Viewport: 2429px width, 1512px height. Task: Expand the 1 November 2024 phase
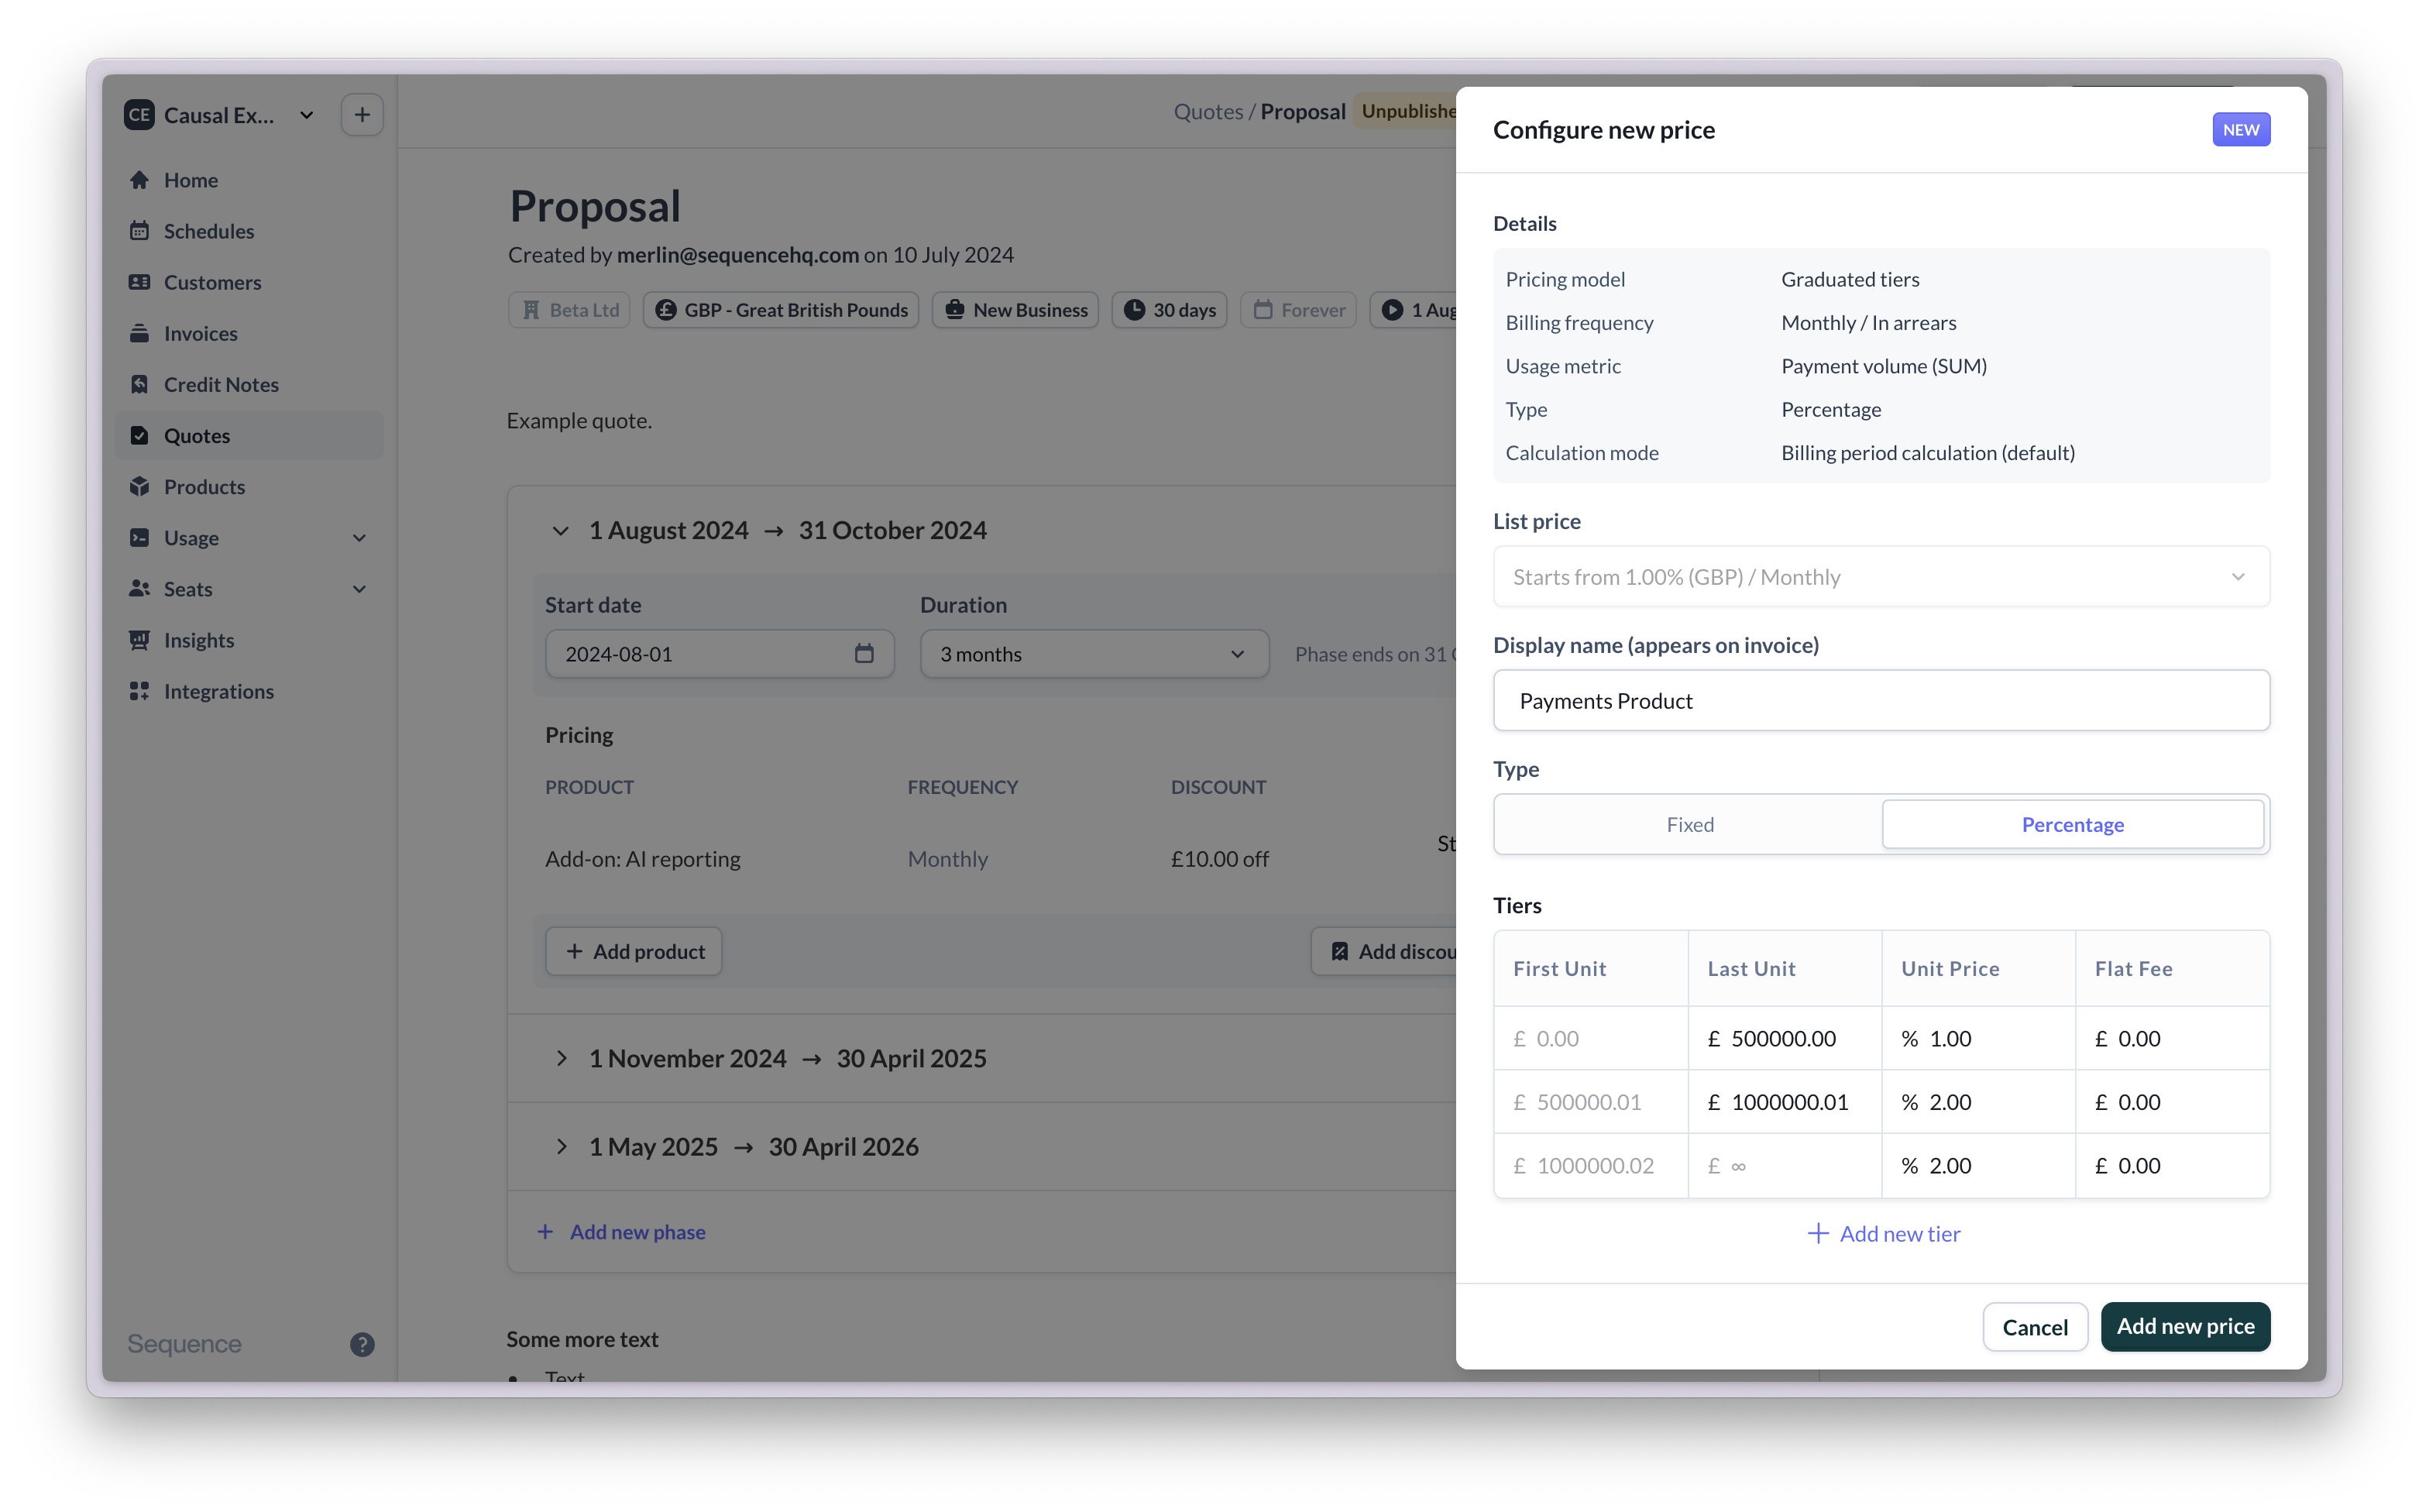562,1058
